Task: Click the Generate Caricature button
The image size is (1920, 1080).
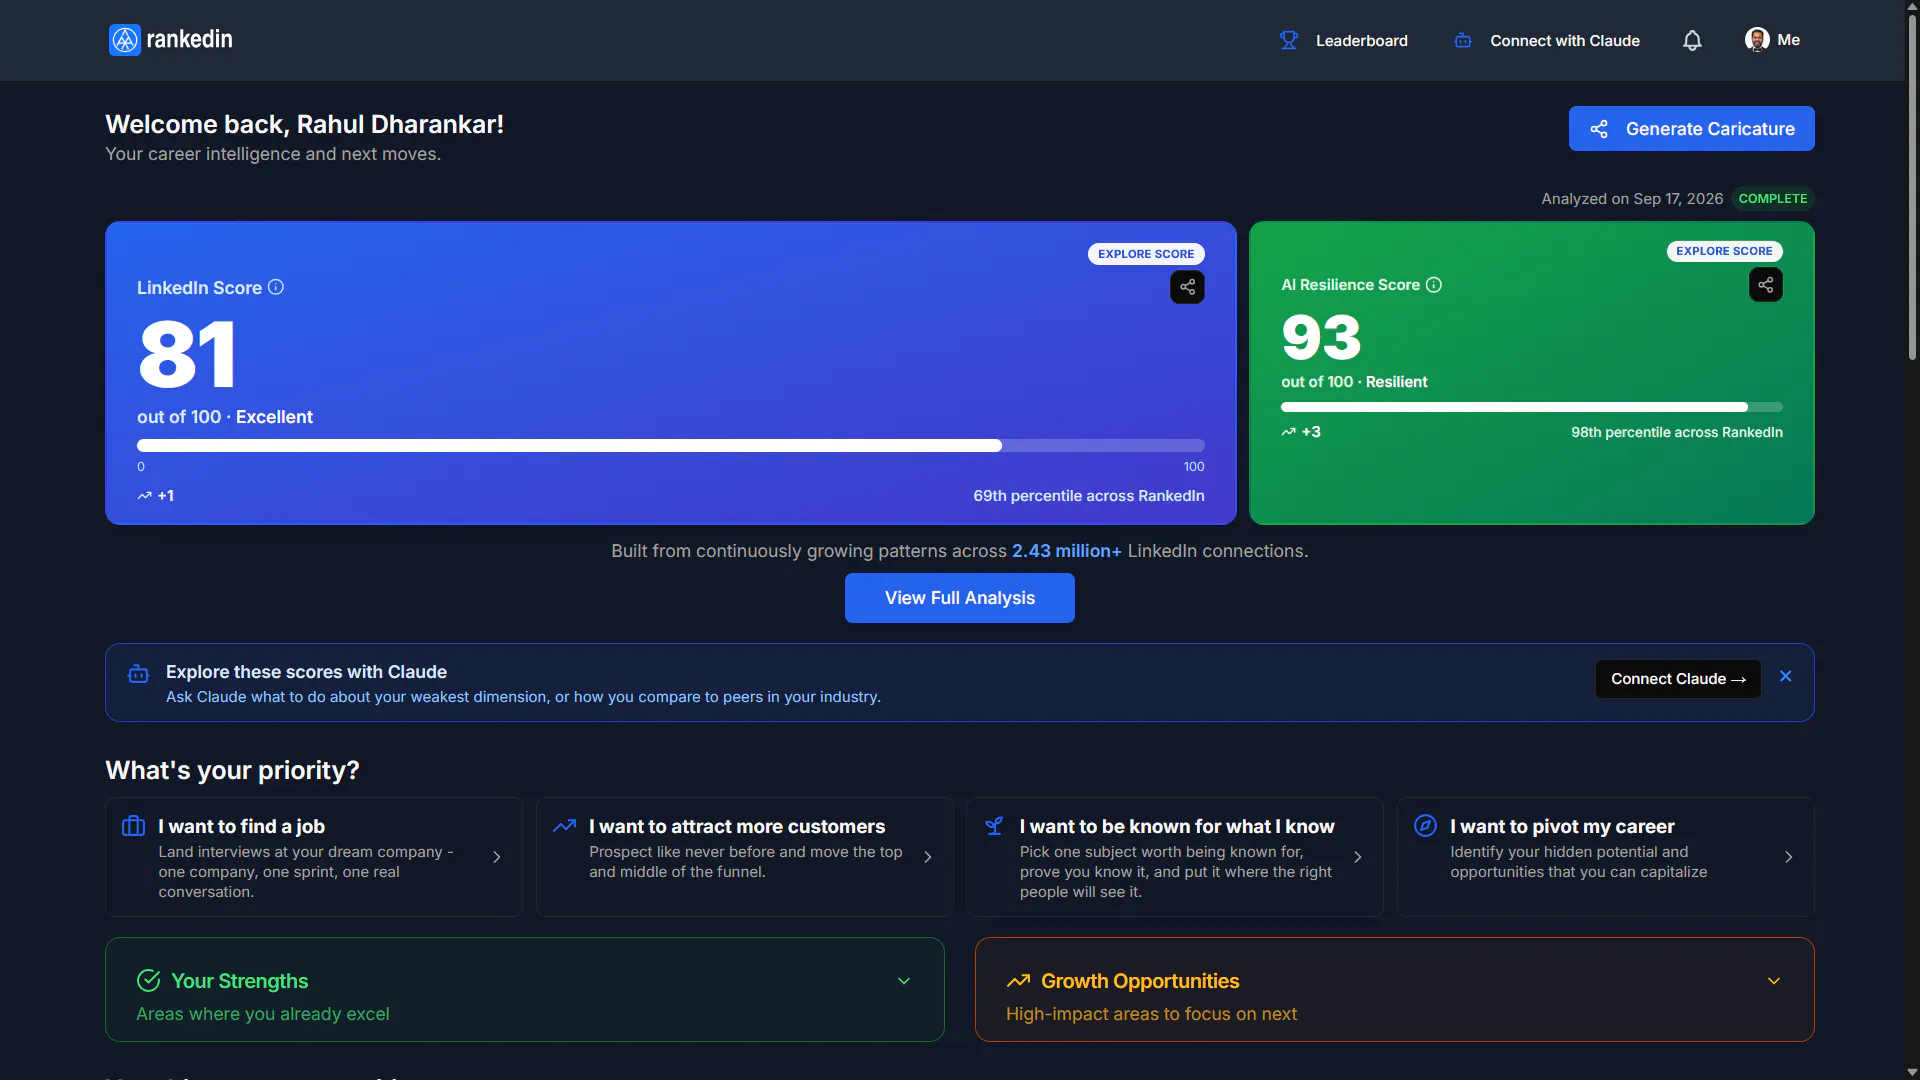Action: coord(1691,129)
